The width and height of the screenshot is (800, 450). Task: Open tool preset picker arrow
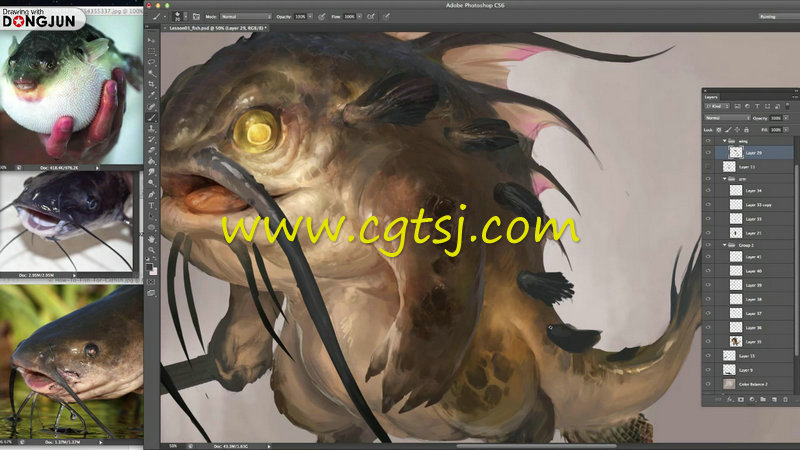click(165, 17)
